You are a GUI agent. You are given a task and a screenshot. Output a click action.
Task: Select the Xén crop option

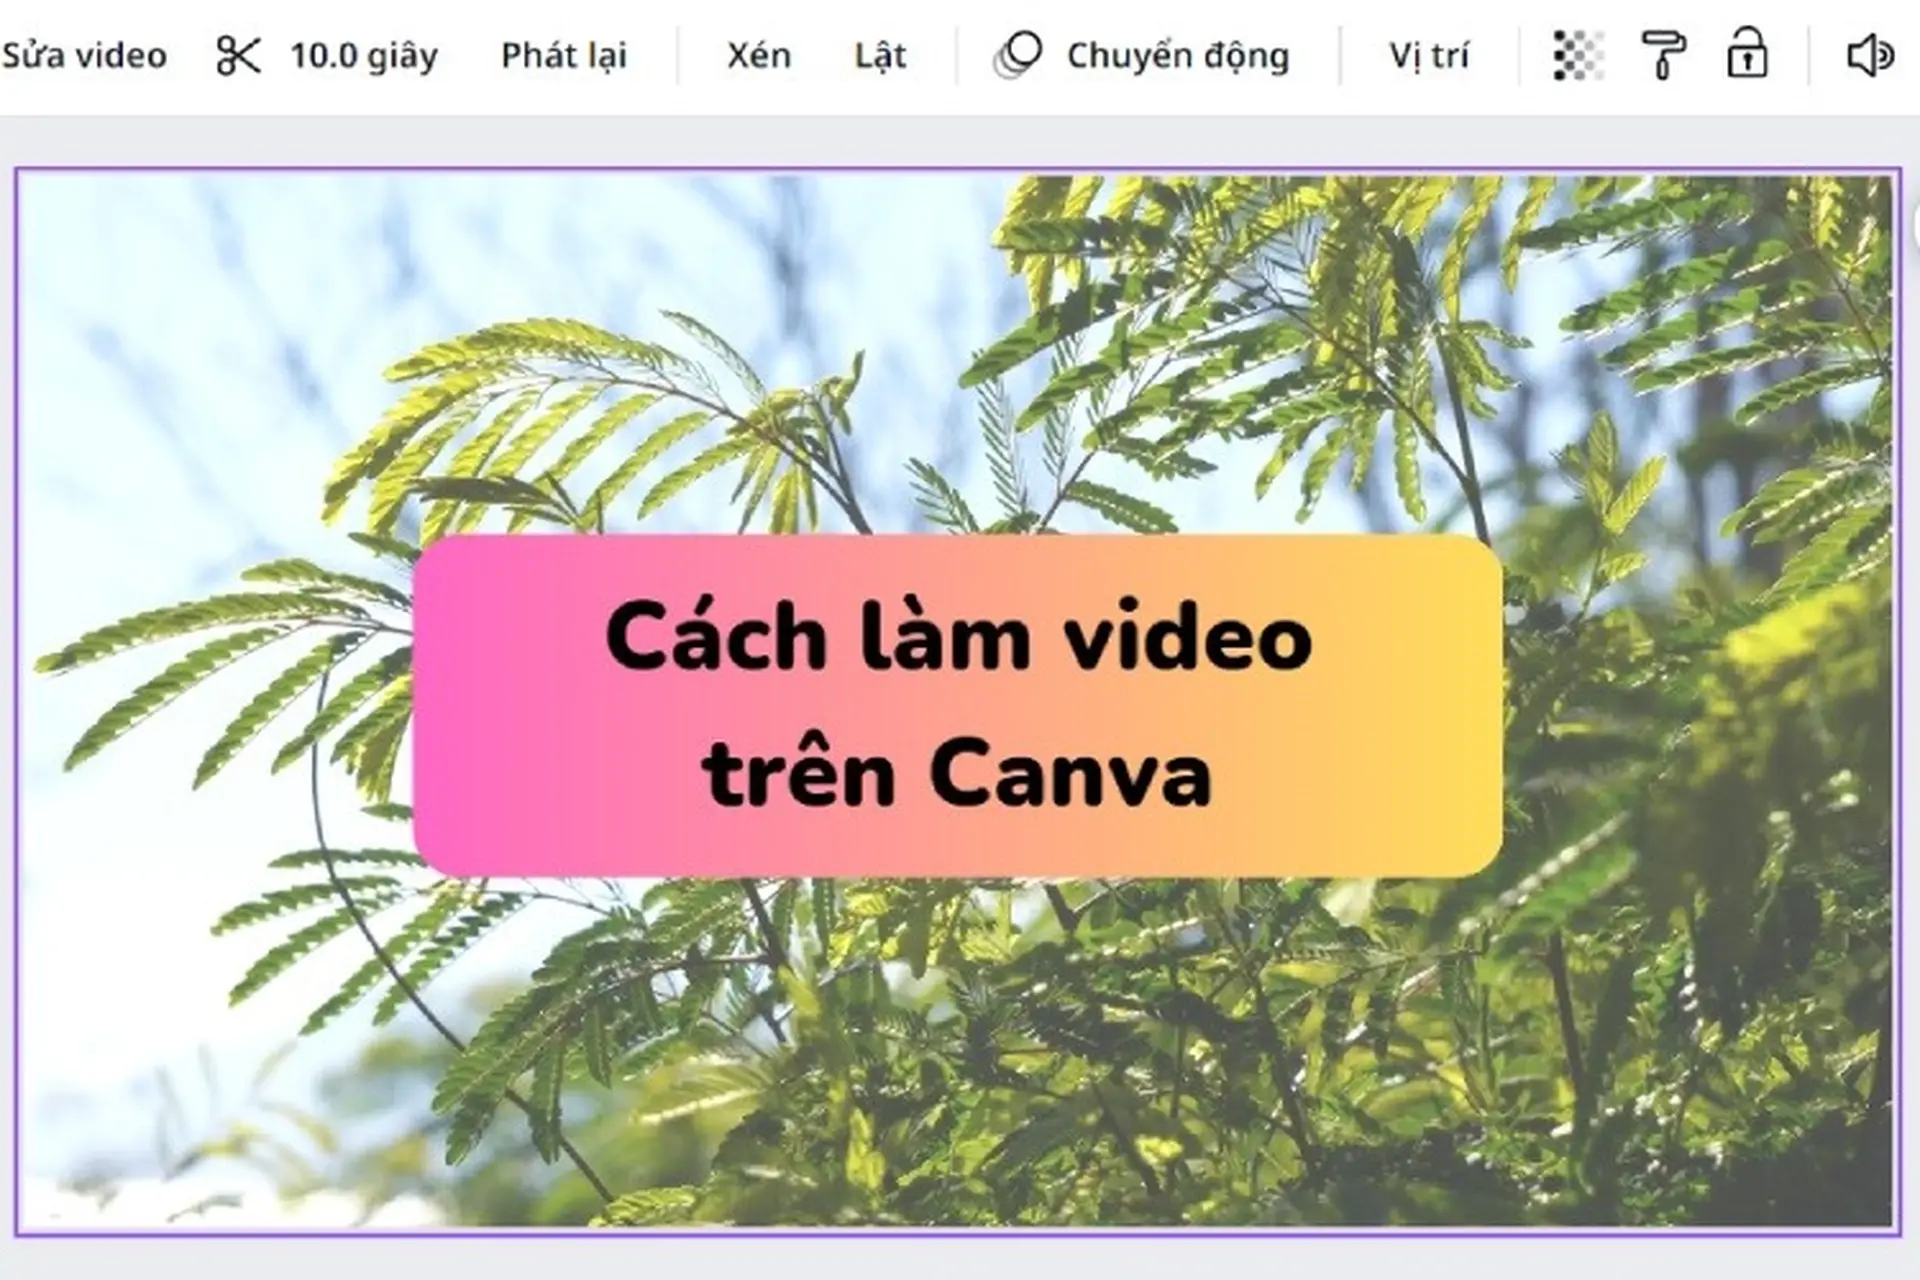tap(758, 55)
